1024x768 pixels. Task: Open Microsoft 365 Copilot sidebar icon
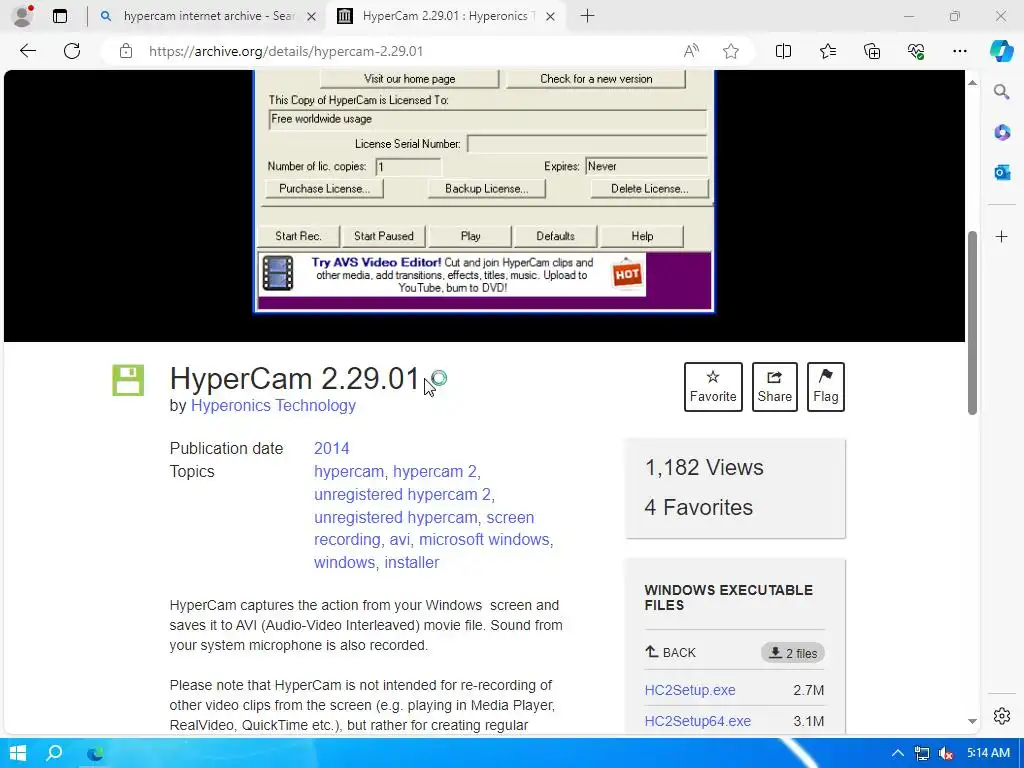coord(1002,133)
